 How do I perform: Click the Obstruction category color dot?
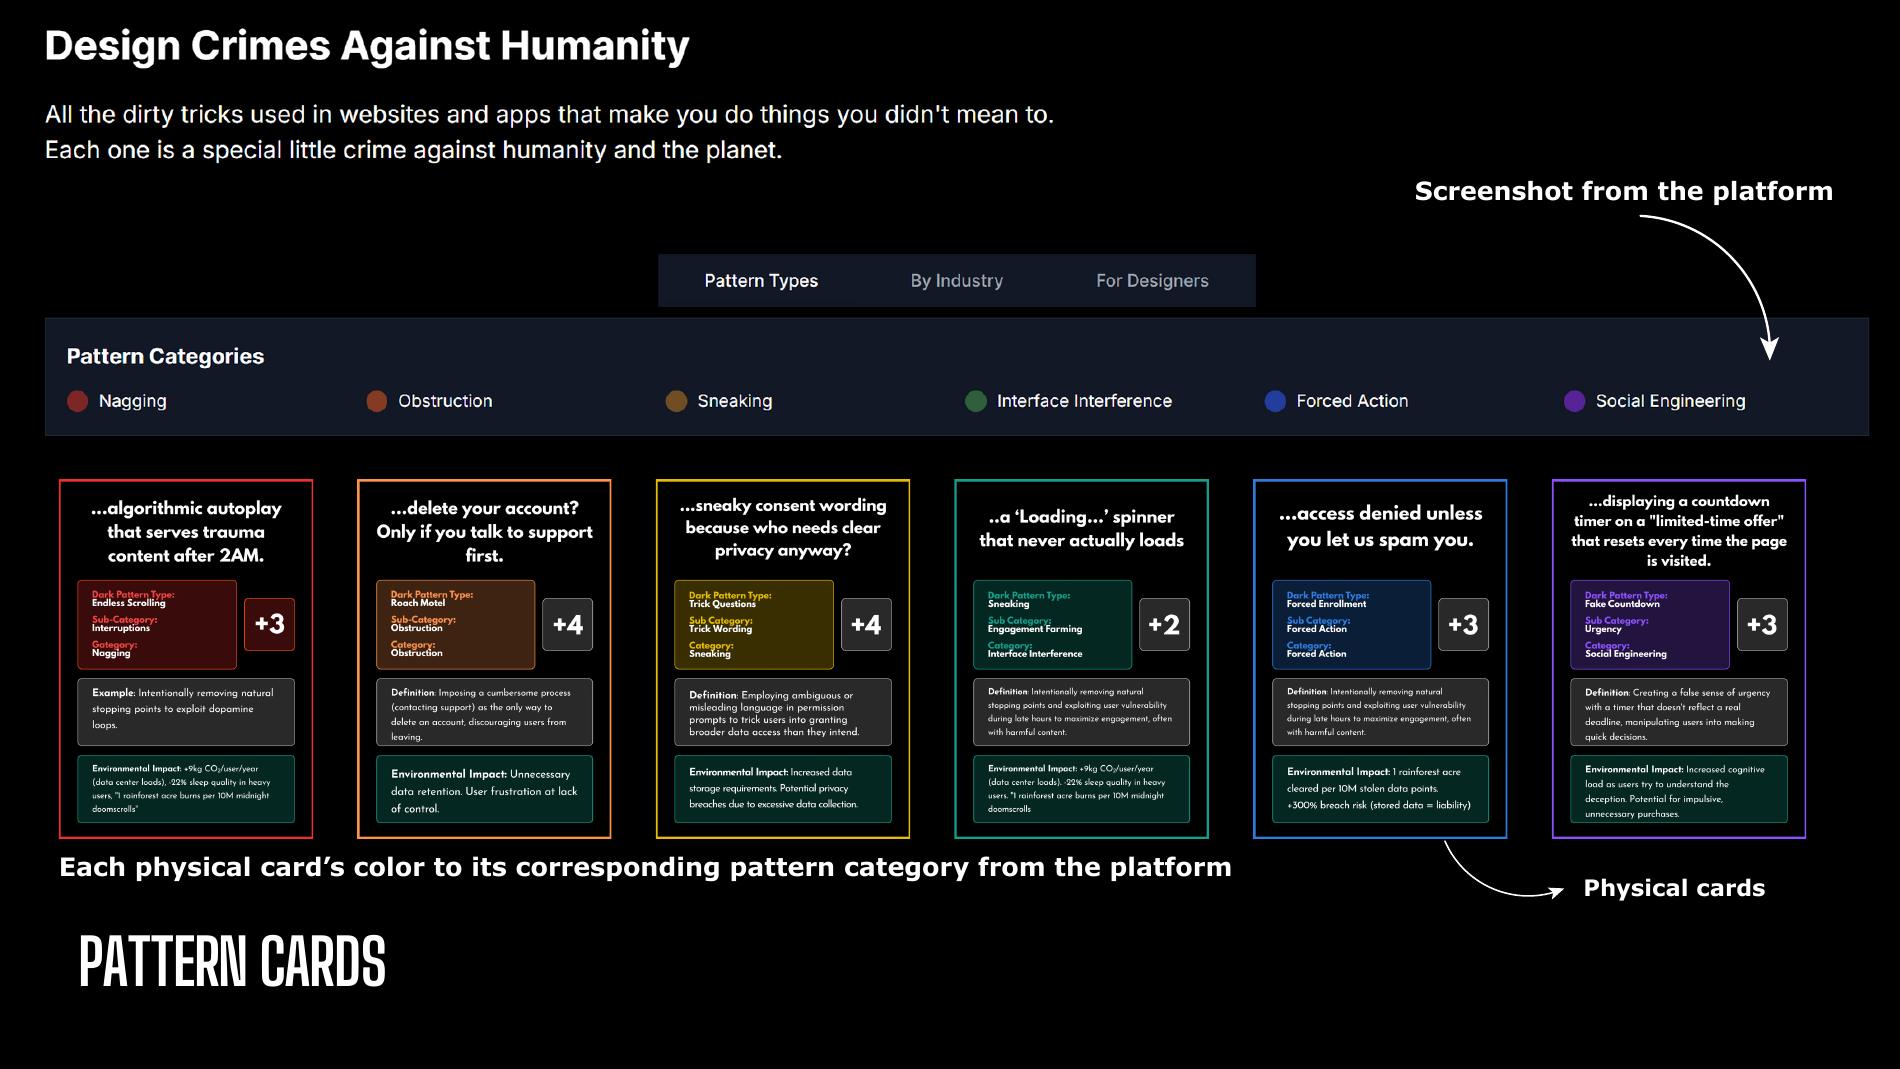click(376, 401)
